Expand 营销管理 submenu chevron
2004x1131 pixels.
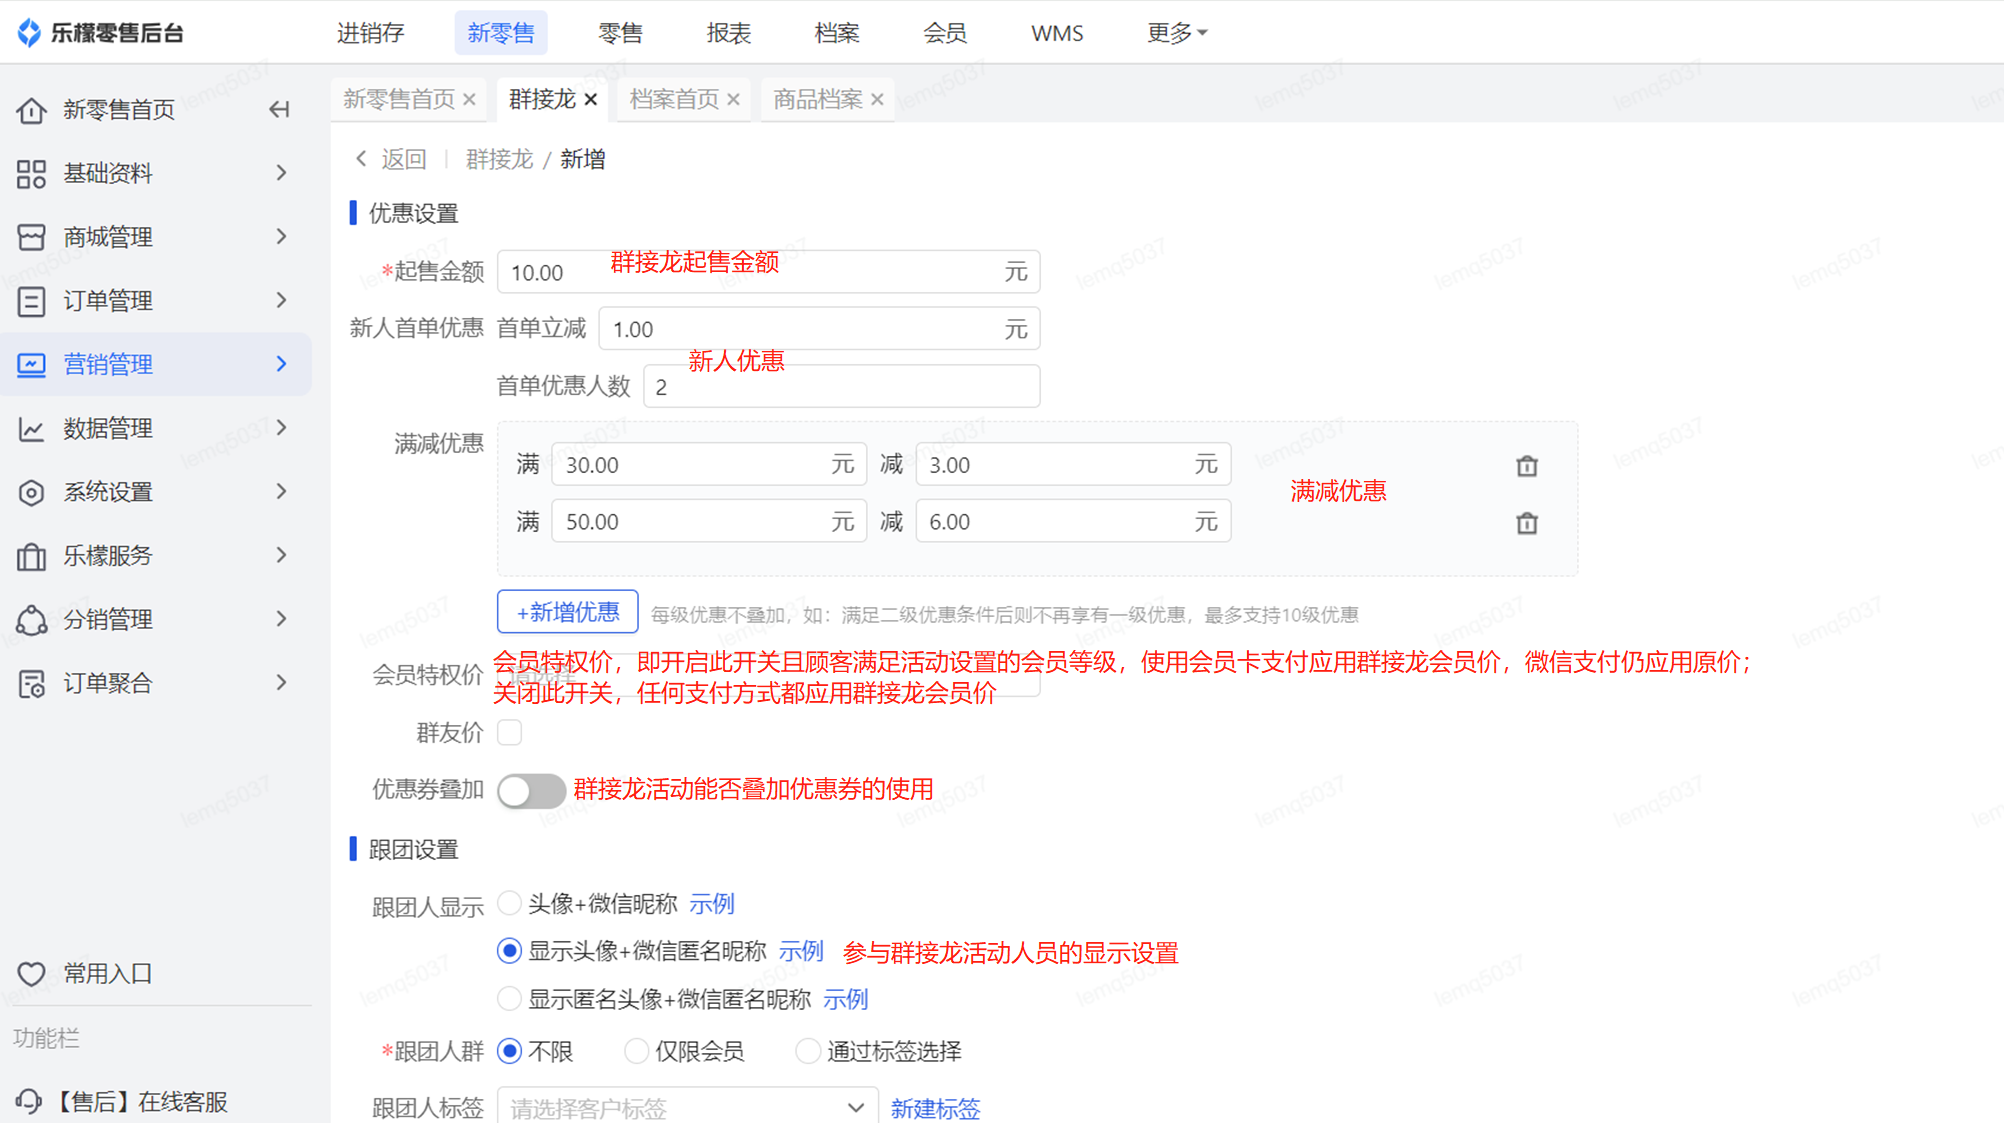point(281,364)
